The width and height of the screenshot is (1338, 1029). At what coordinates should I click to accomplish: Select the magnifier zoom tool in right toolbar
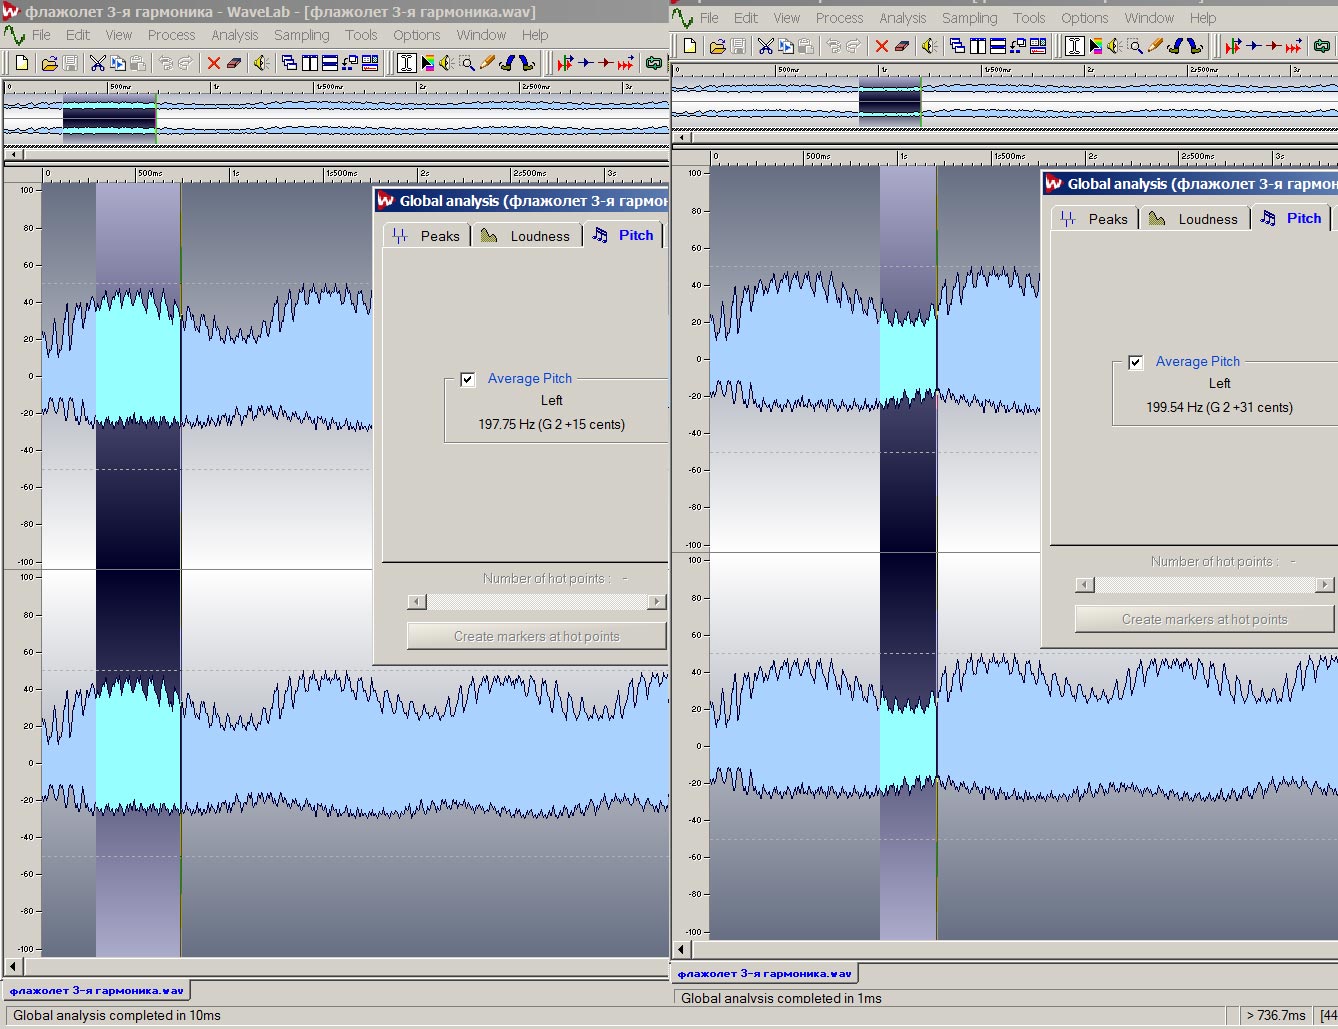(1135, 46)
